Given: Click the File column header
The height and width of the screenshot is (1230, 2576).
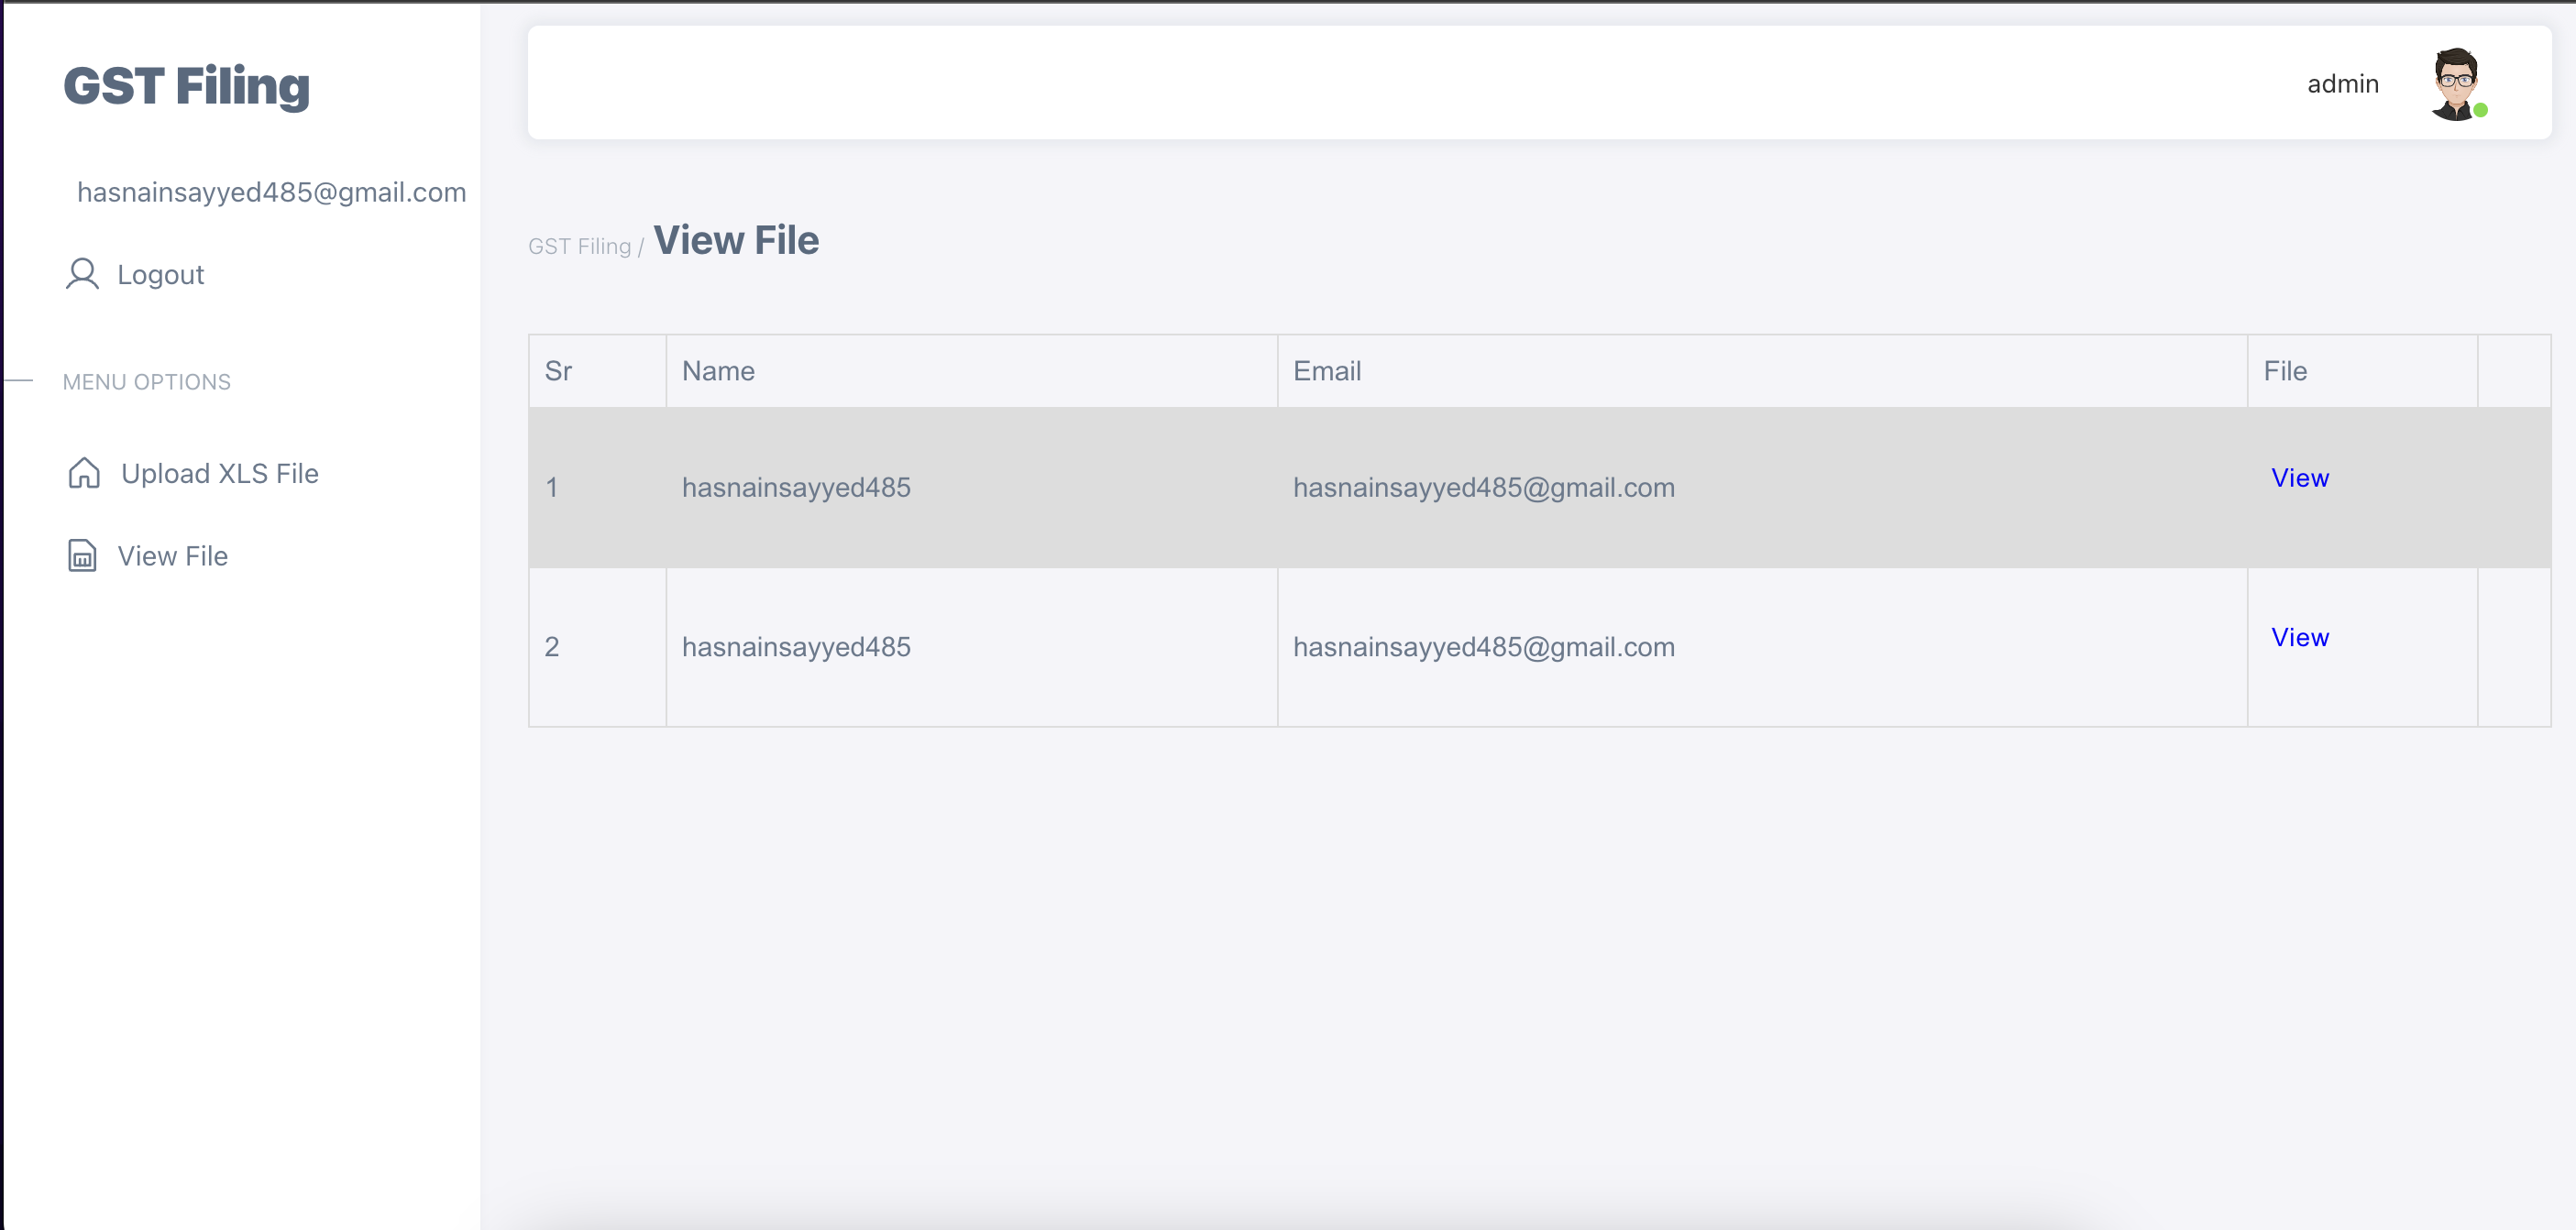Looking at the screenshot, I should click(2285, 371).
